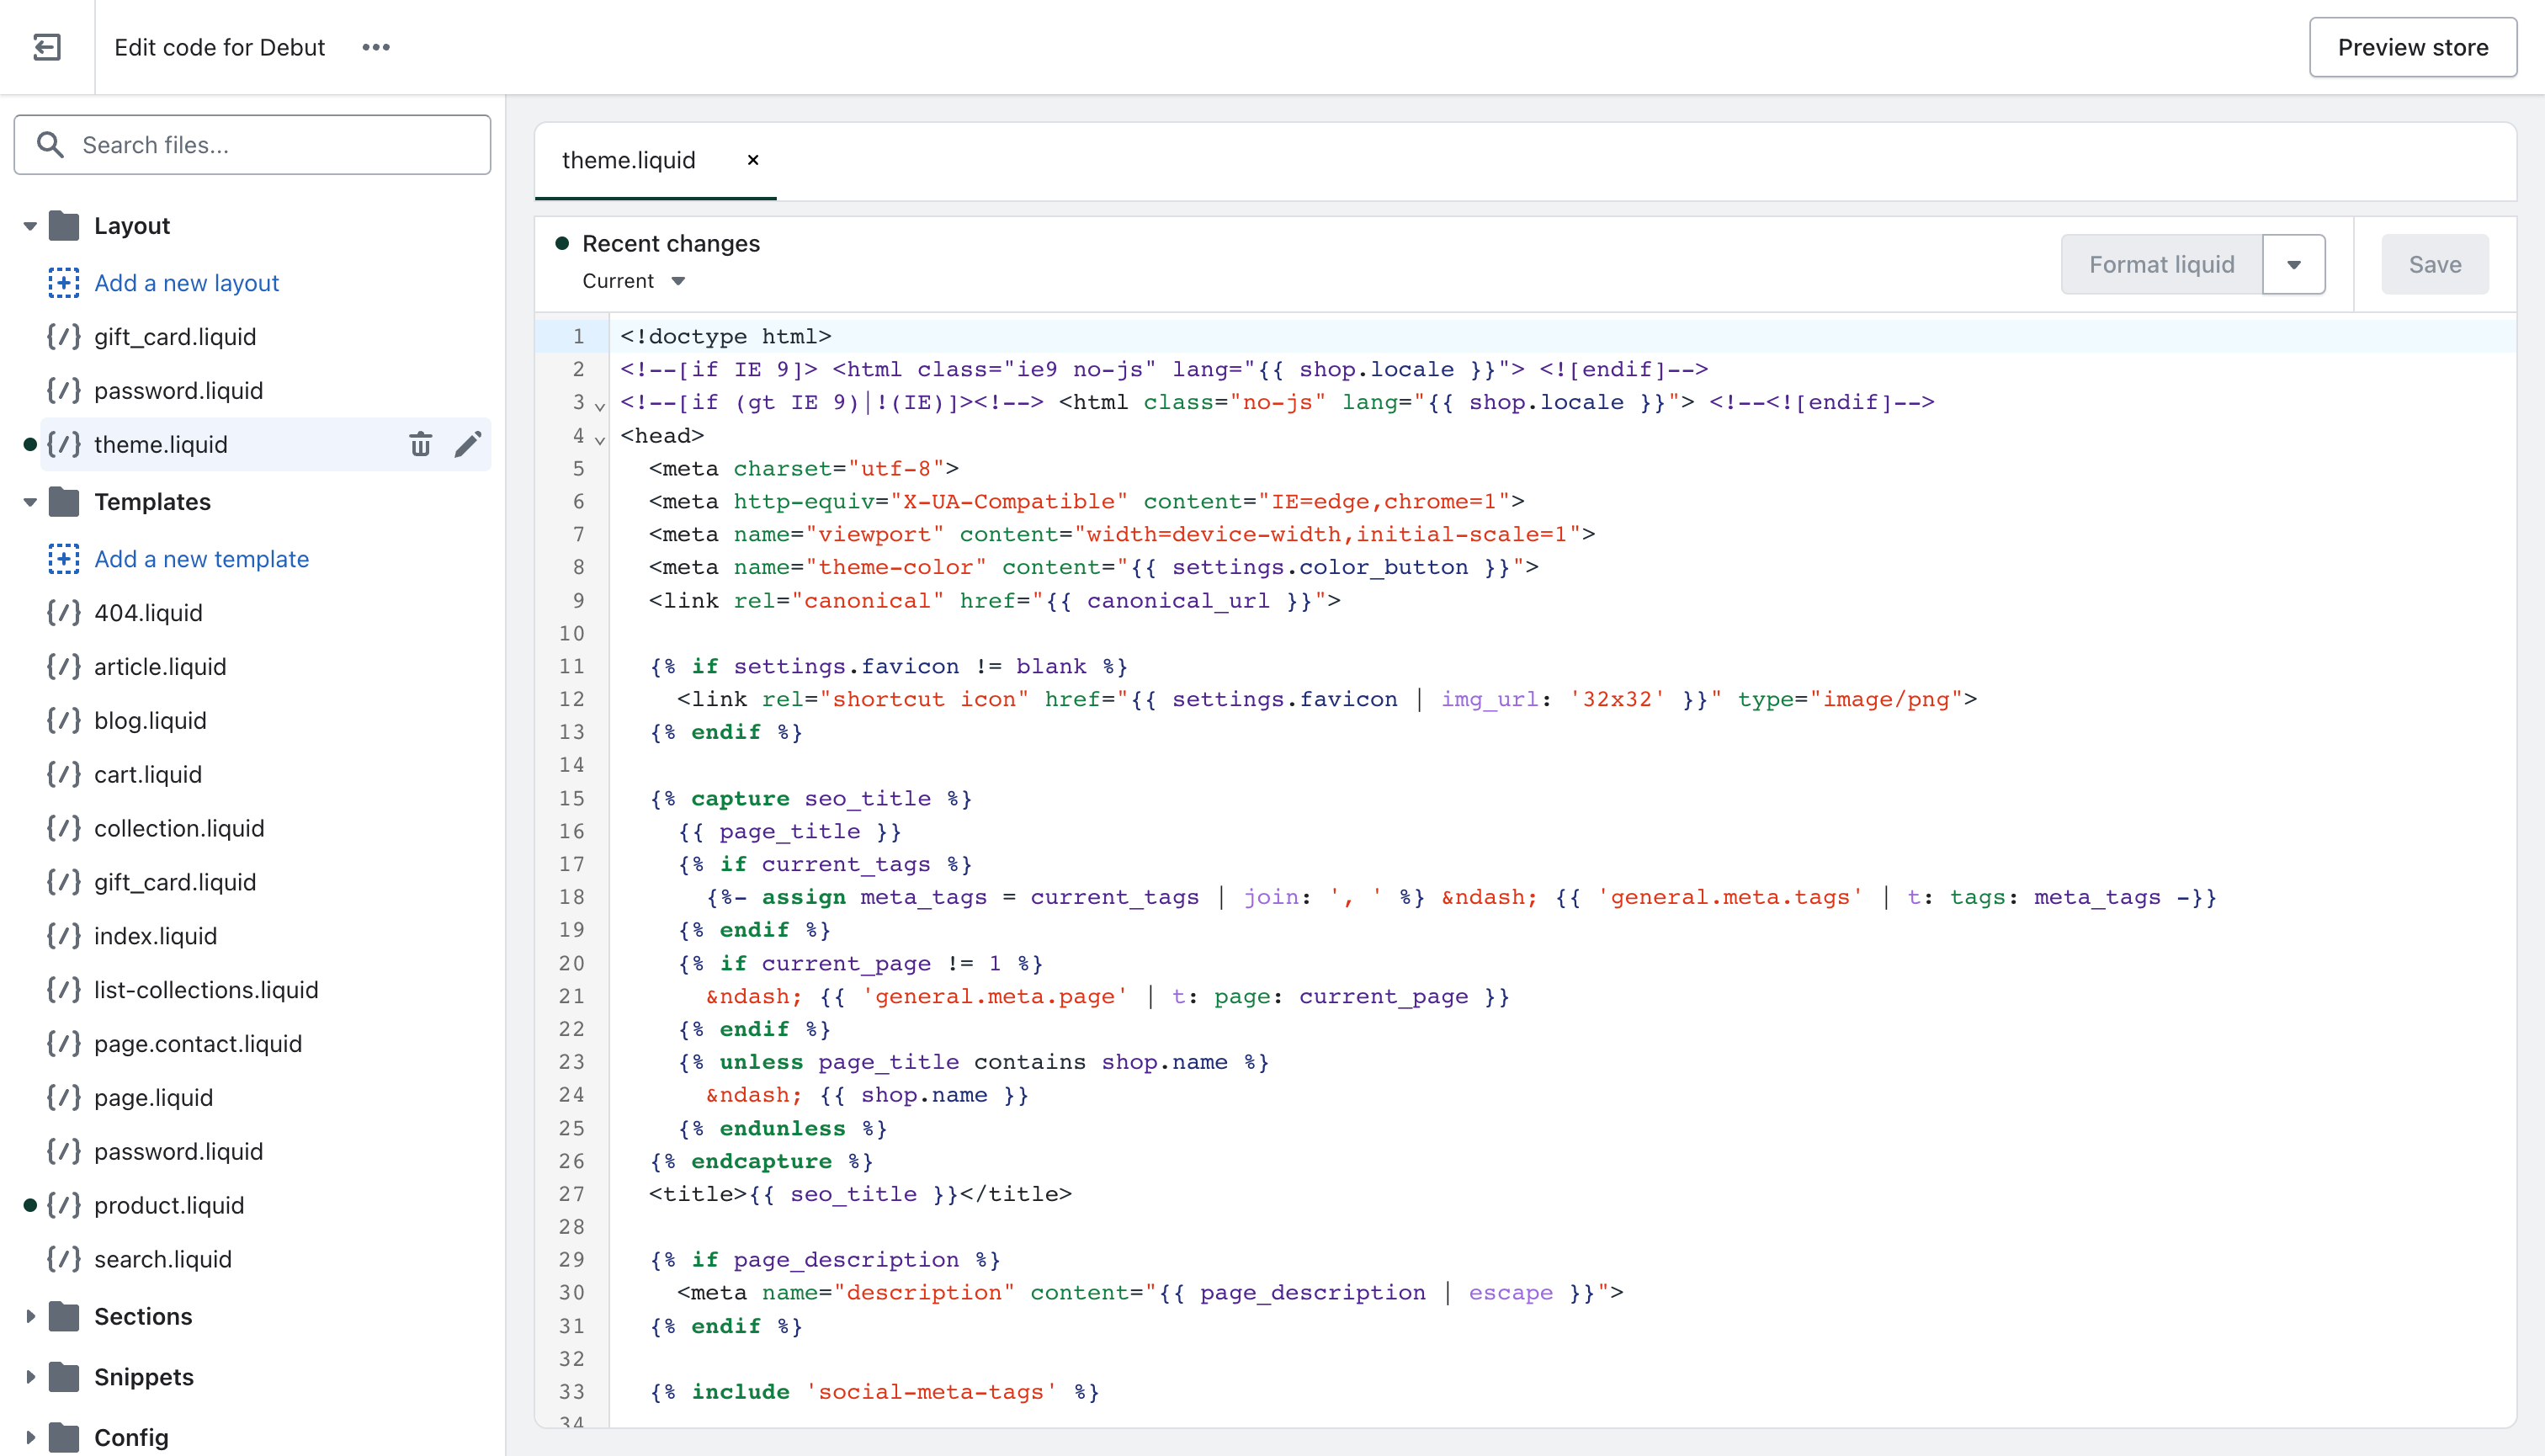Click the search magnifier icon

click(x=50, y=145)
